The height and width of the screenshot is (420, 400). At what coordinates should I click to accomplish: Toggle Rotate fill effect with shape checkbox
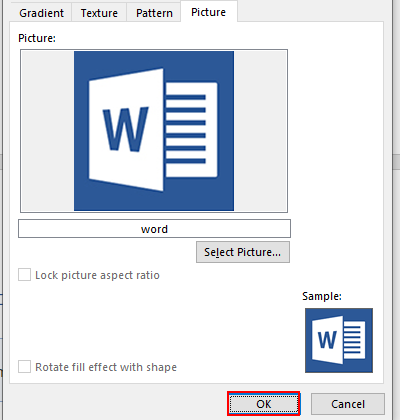pyautogui.click(x=24, y=366)
